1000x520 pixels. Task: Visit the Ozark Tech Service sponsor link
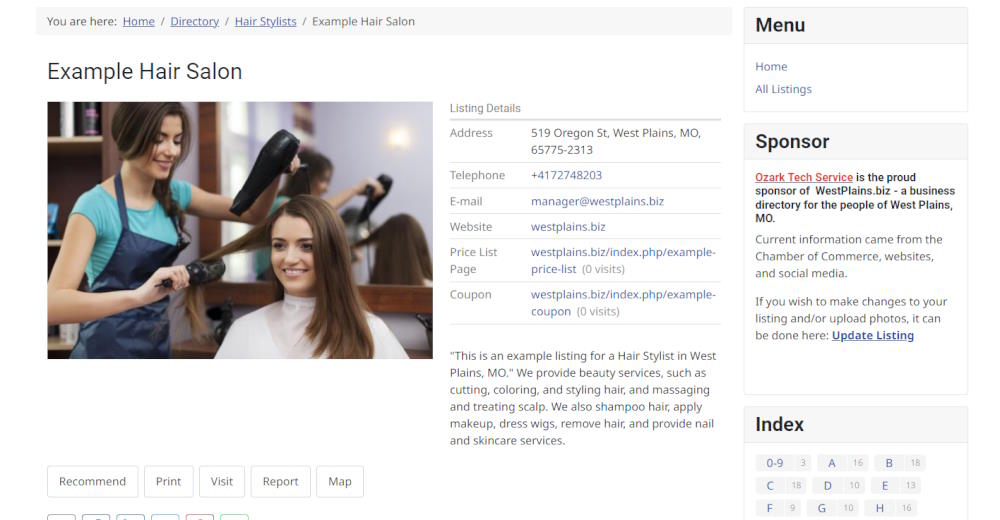click(804, 177)
